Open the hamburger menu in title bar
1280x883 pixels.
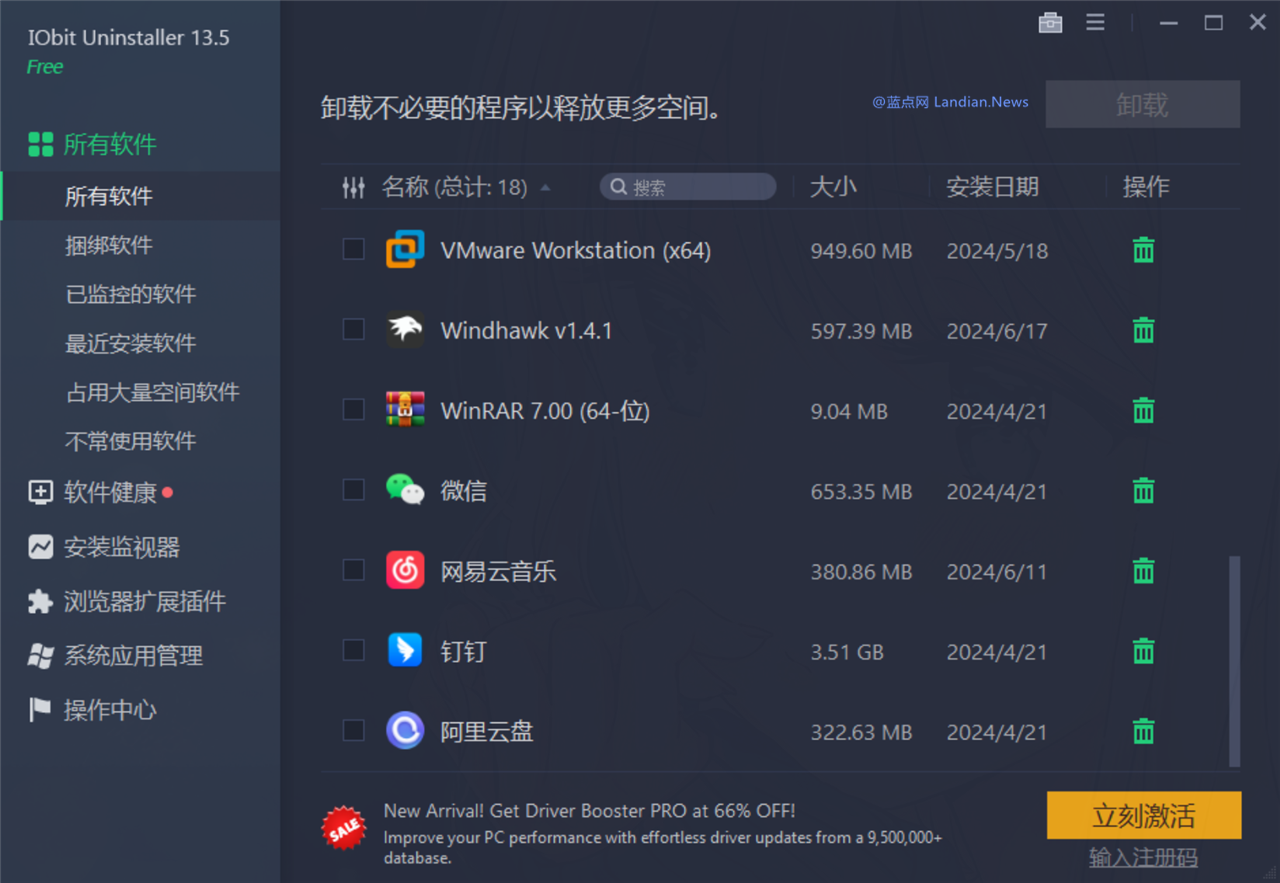click(x=1096, y=22)
